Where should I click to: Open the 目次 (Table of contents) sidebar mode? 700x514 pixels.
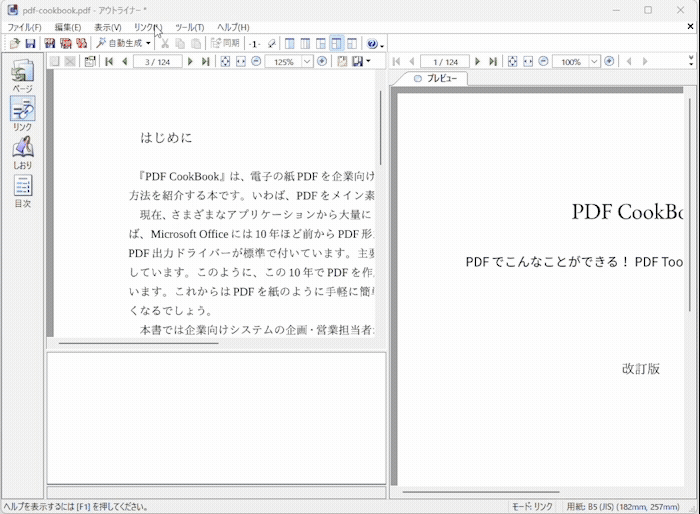pos(22,191)
